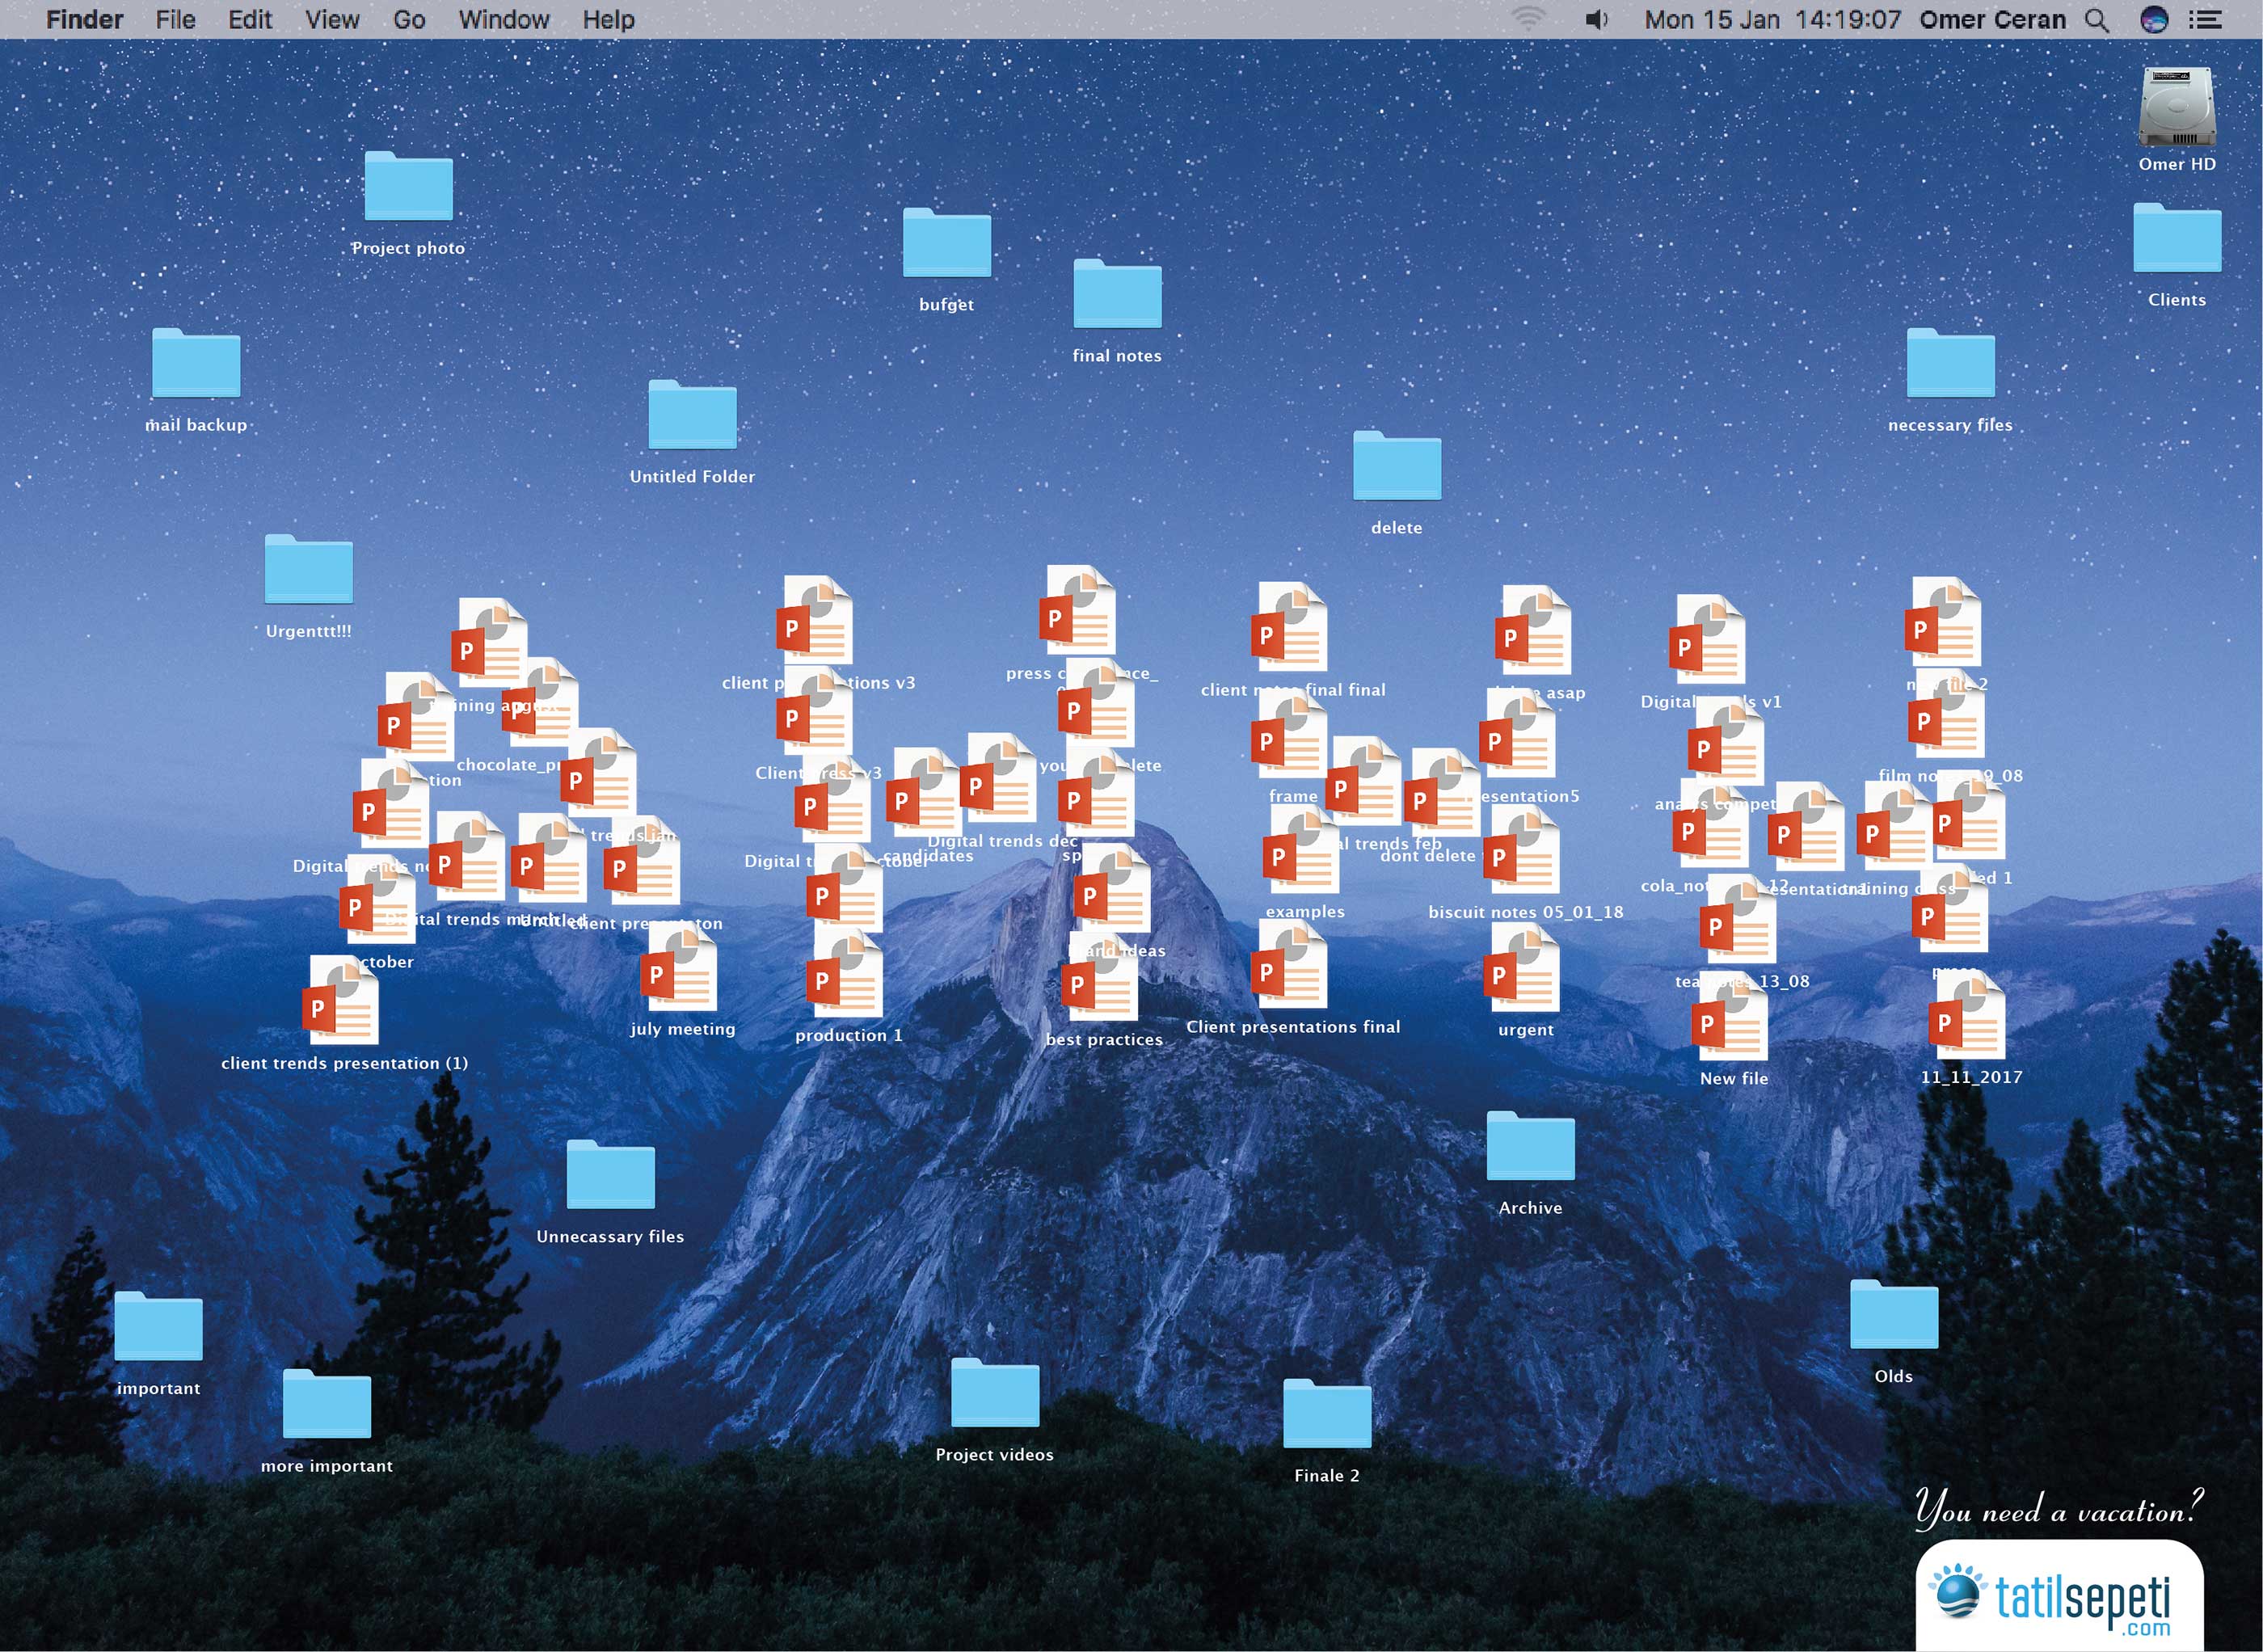The width and height of the screenshot is (2263, 1652).
Task: Open Notification Center list icon
Action: coord(2204,20)
